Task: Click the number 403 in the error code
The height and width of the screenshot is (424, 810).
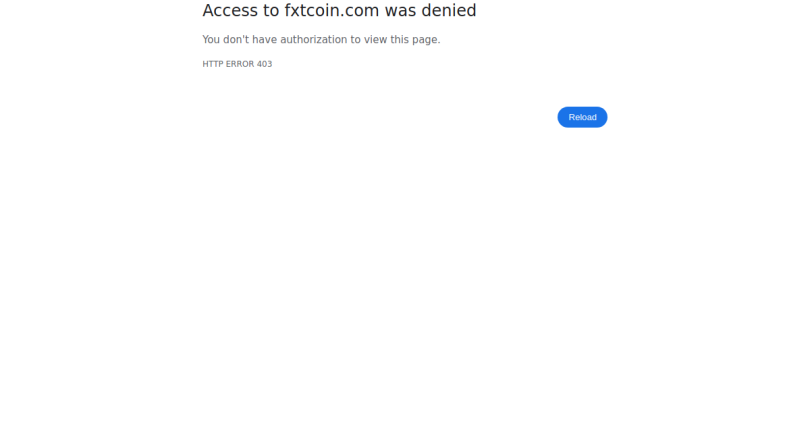Action: (x=264, y=64)
